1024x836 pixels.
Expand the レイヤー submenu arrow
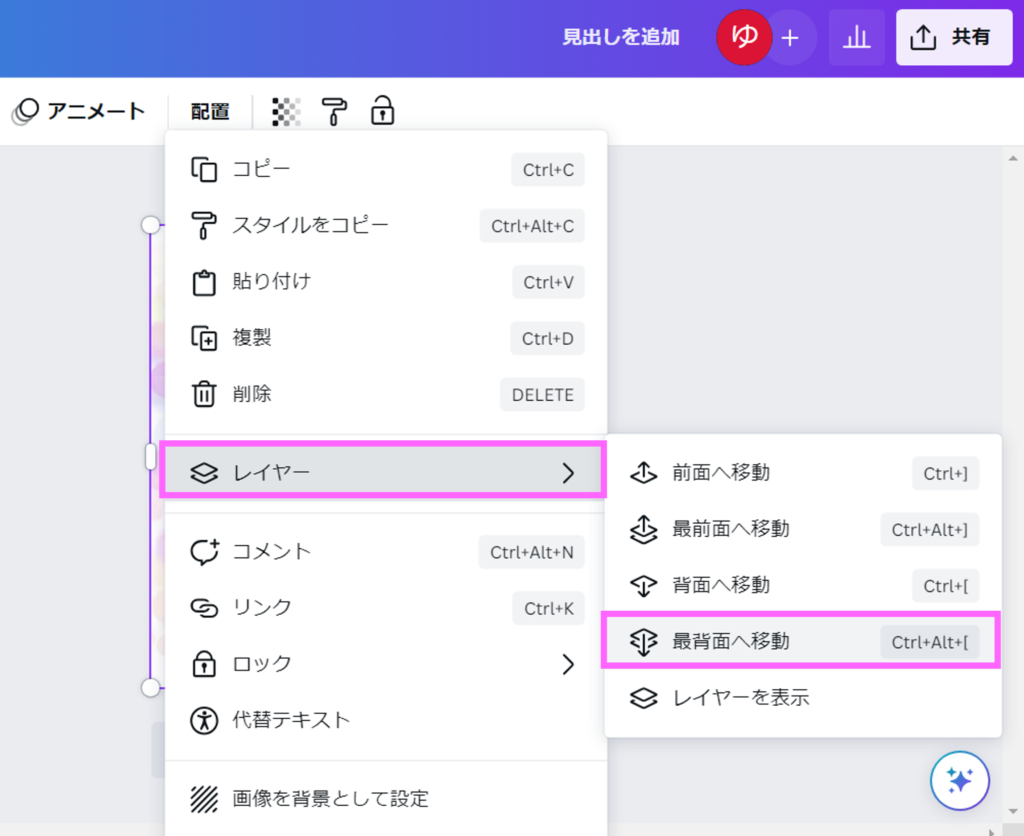click(568, 473)
